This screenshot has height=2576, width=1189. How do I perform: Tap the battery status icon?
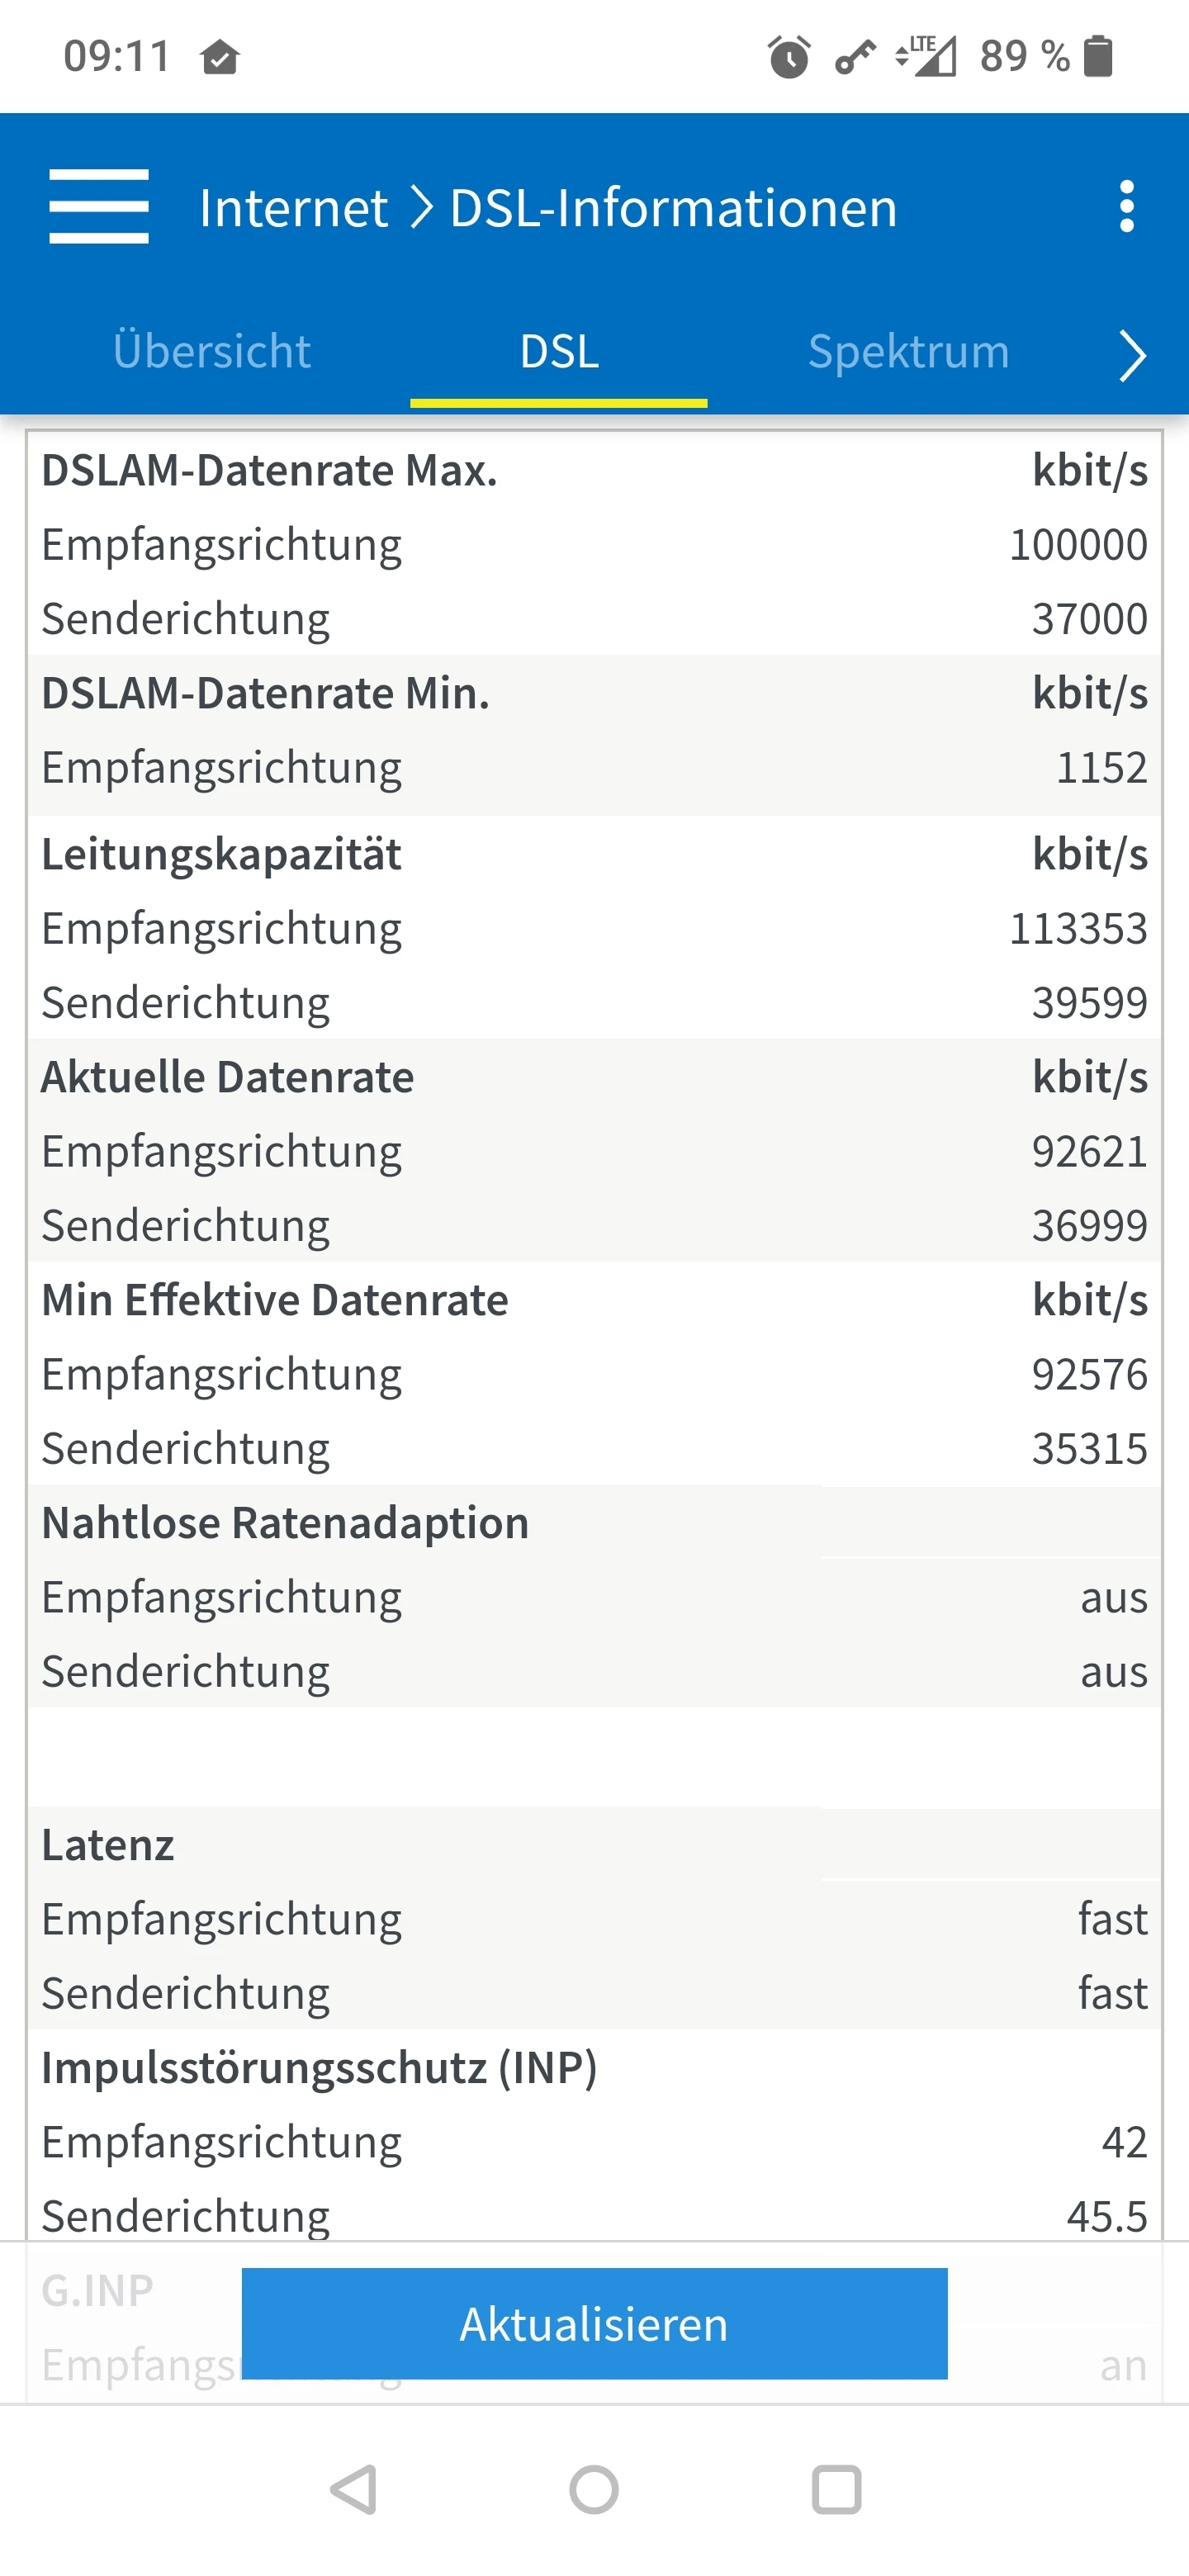point(1098,56)
